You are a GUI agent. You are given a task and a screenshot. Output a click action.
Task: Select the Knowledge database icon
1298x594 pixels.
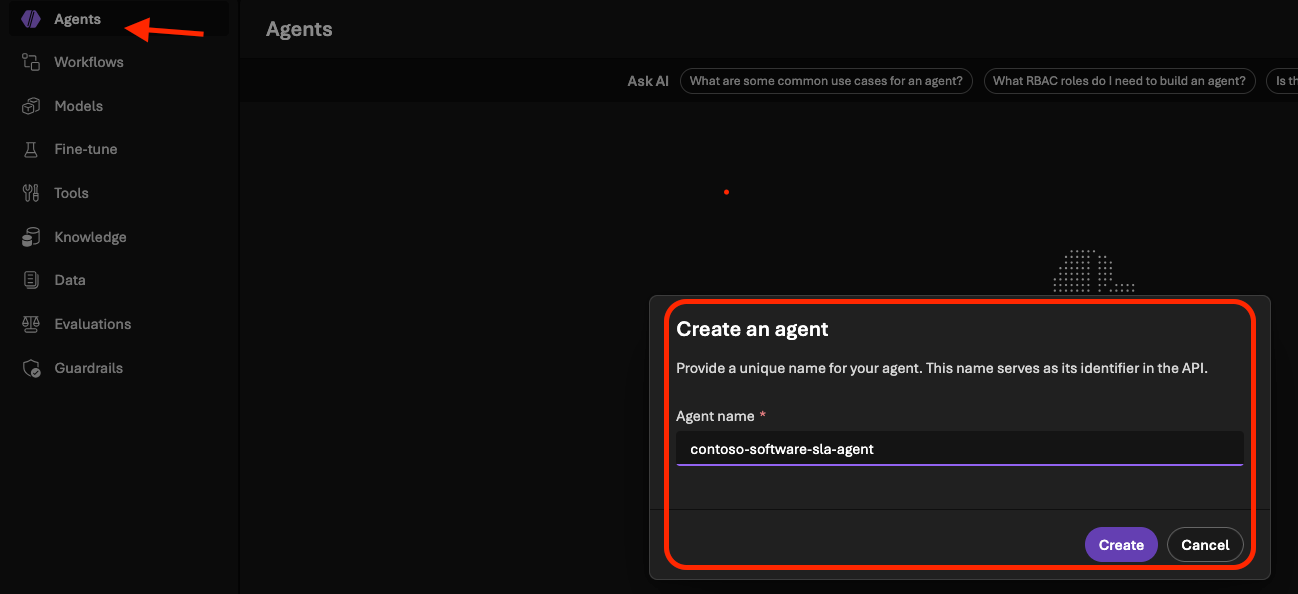[x=31, y=237]
